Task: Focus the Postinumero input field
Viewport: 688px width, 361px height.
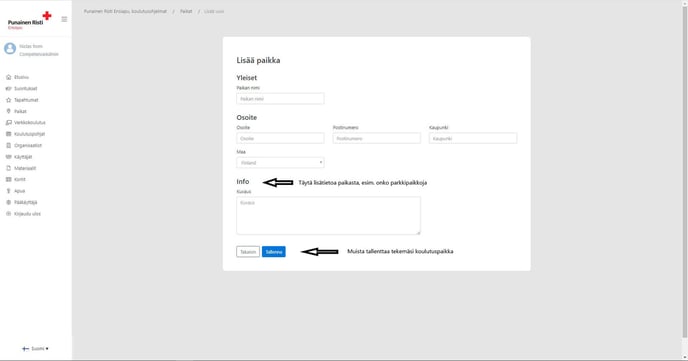Action: coord(376,138)
